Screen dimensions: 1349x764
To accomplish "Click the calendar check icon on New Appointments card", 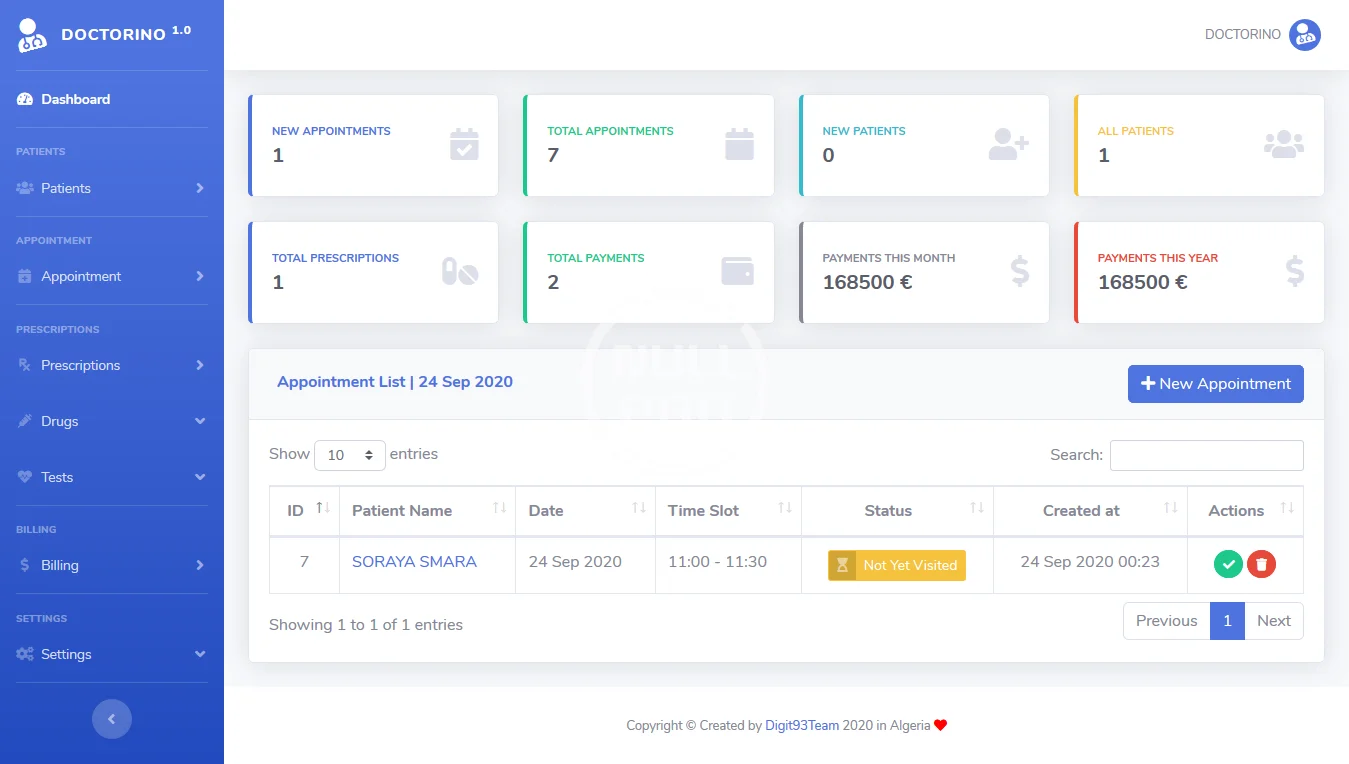I will pyautogui.click(x=464, y=145).
